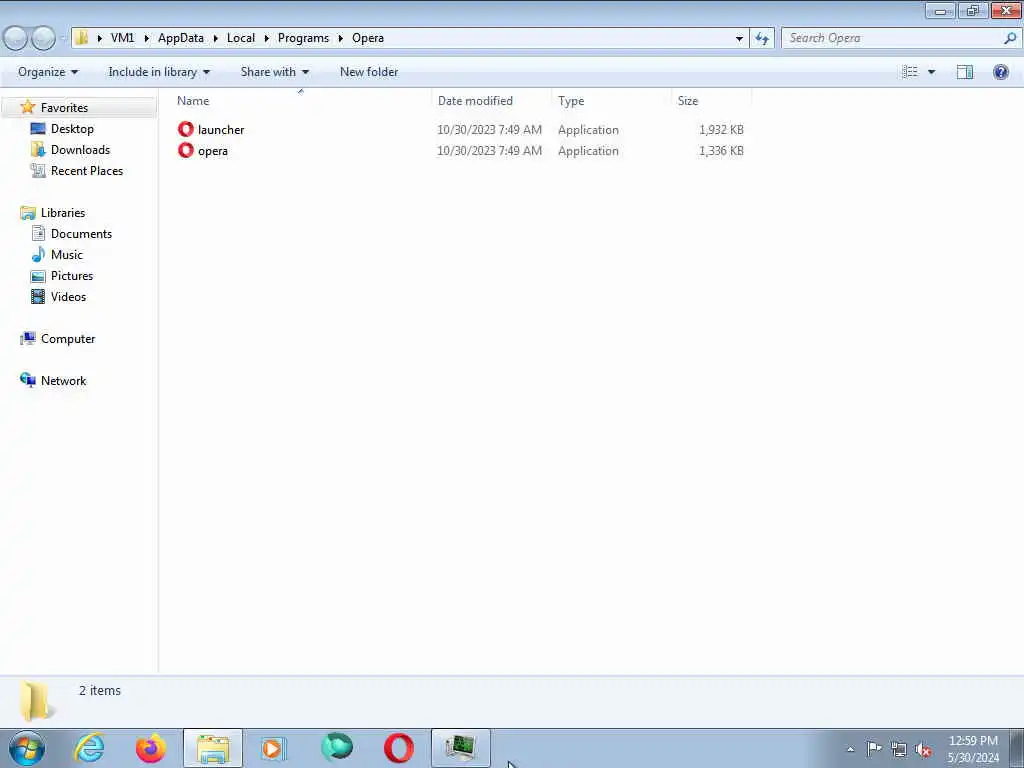Viewport: 1024px width, 768px height.
Task: Expand the address bar history dropdown
Action: coord(739,38)
